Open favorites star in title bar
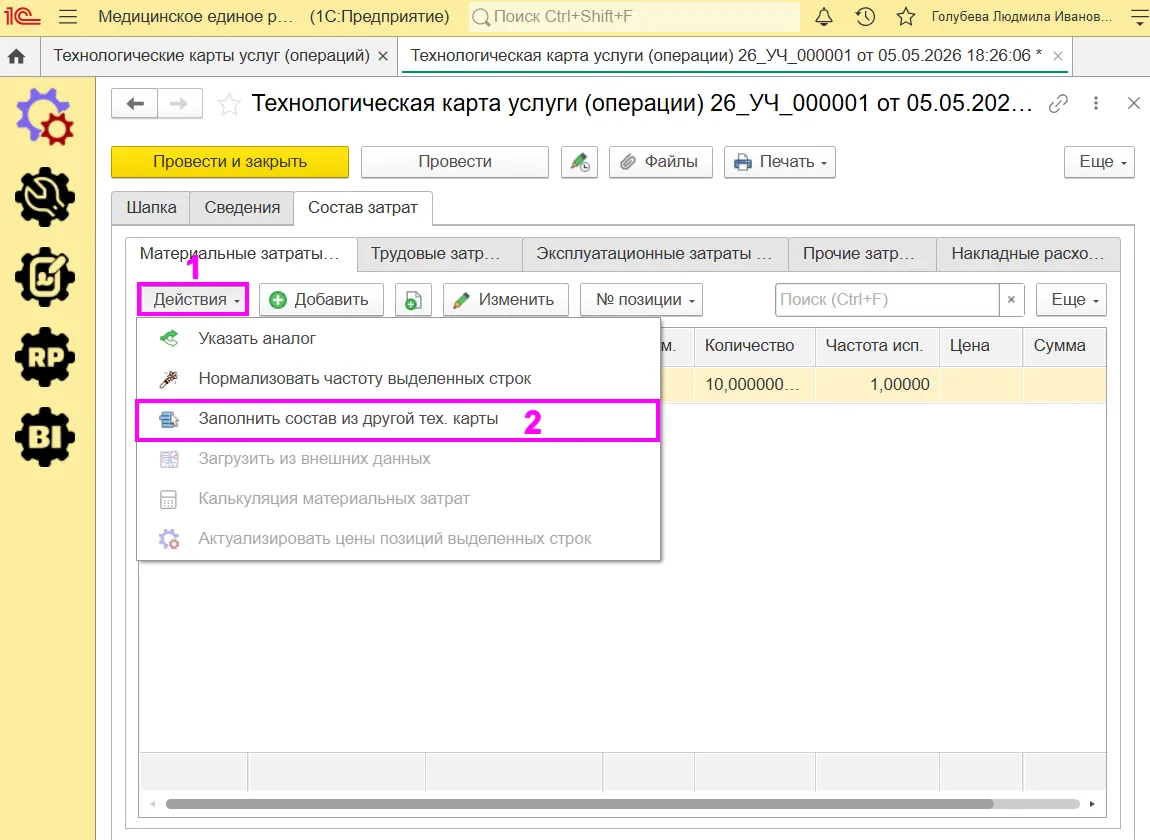The height and width of the screenshot is (840, 1150). pos(906,17)
